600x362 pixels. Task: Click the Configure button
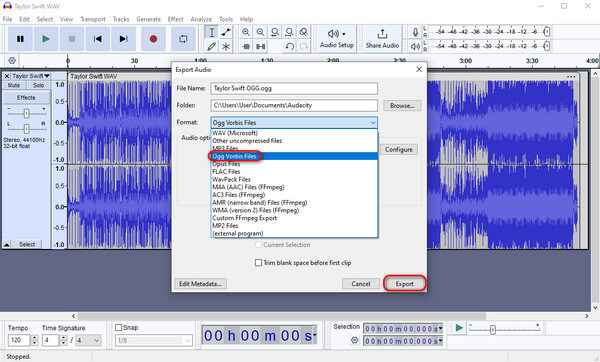click(x=399, y=150)
